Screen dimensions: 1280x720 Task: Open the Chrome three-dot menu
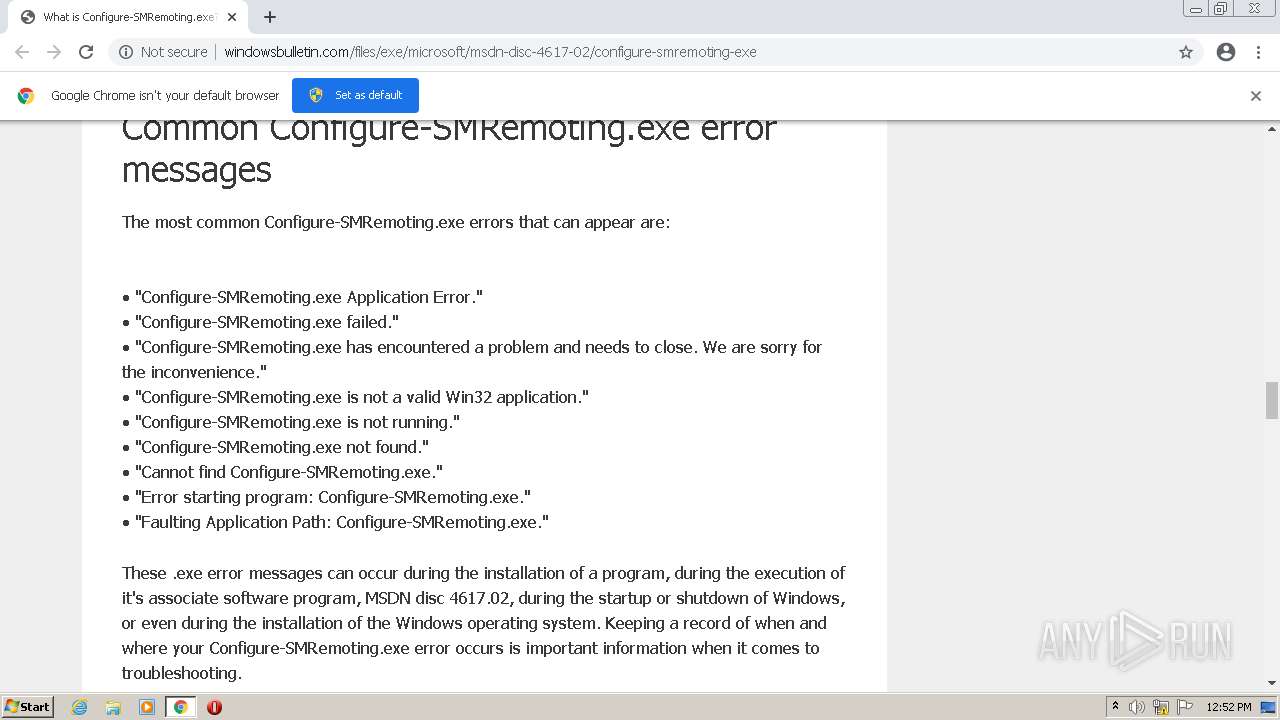coord(1258,52)
